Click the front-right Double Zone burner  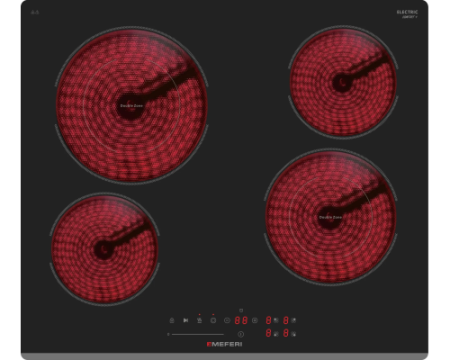click(331, 217)
